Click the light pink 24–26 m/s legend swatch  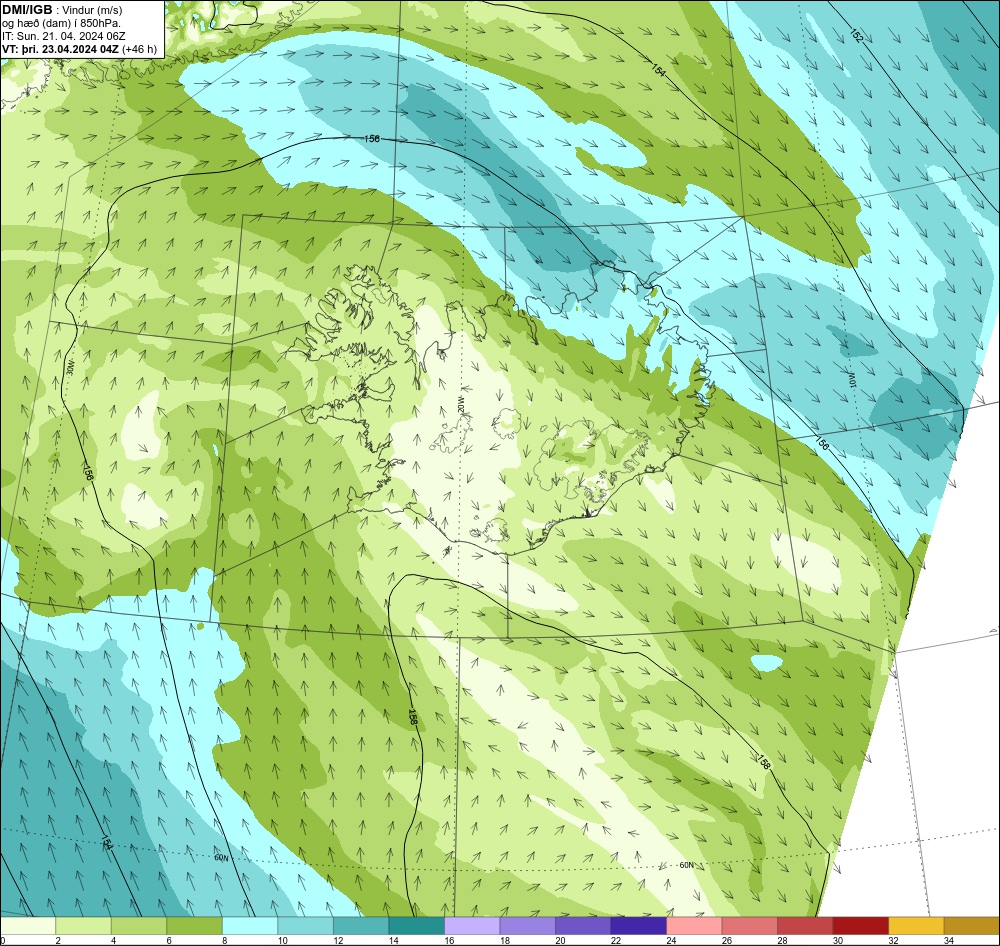pos(694,925)
